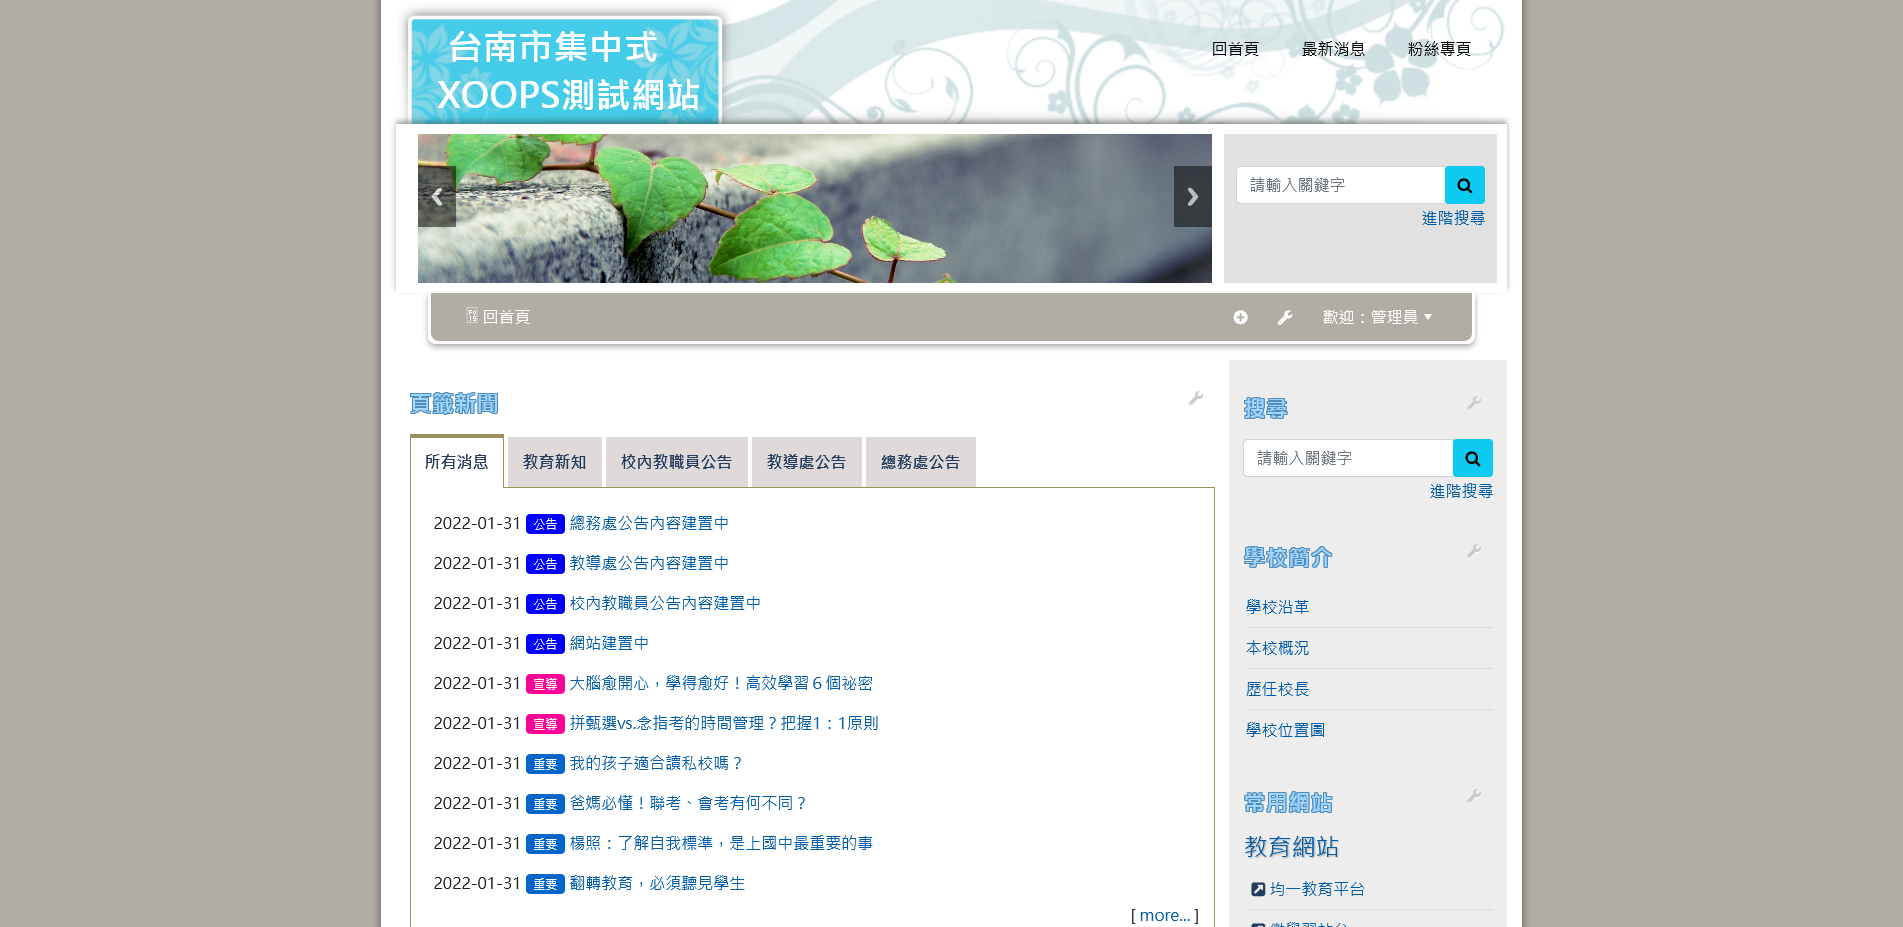Open 均一教育平台 external link
The height and width of the screenshot is (927, 1903).
(x=1316, y=889)
